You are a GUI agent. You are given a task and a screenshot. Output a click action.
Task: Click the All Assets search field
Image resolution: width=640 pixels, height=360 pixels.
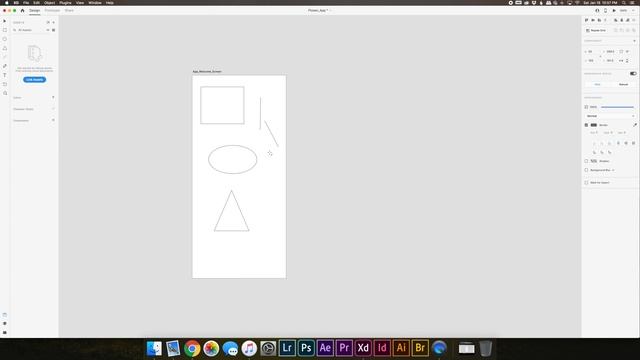point(29,30)
